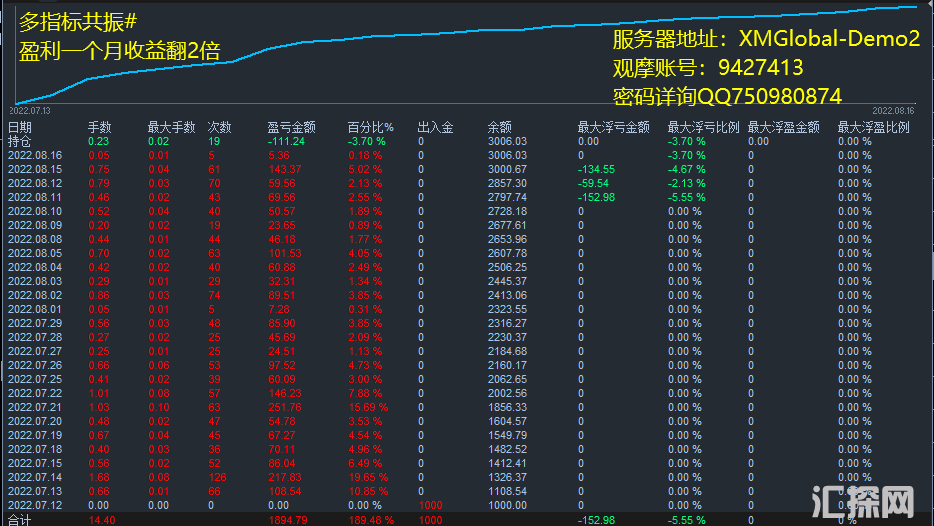Click the 手数 column header

pos(99,128)
